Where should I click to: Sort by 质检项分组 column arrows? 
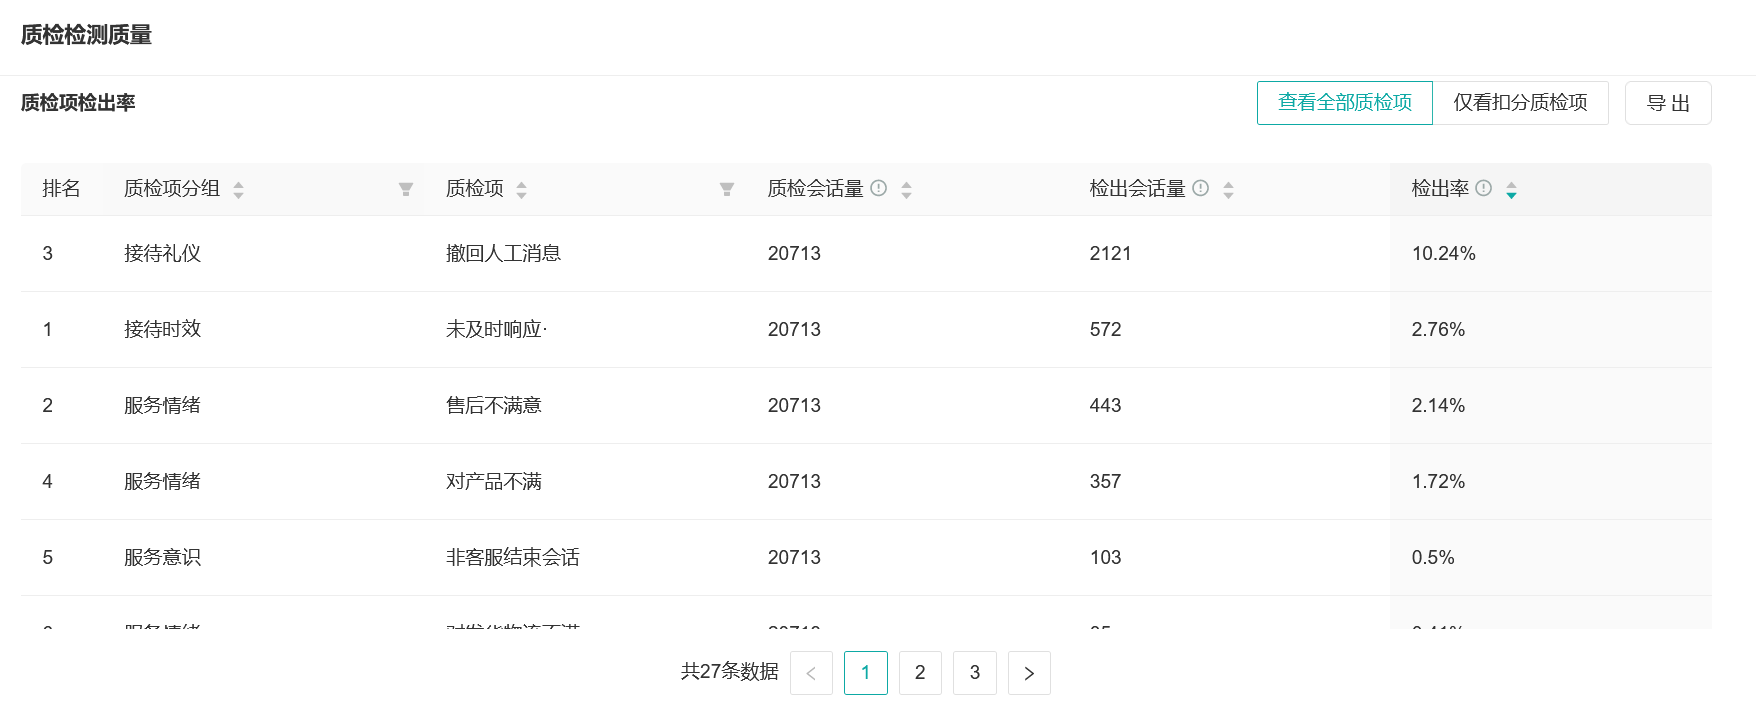point(238,190)
